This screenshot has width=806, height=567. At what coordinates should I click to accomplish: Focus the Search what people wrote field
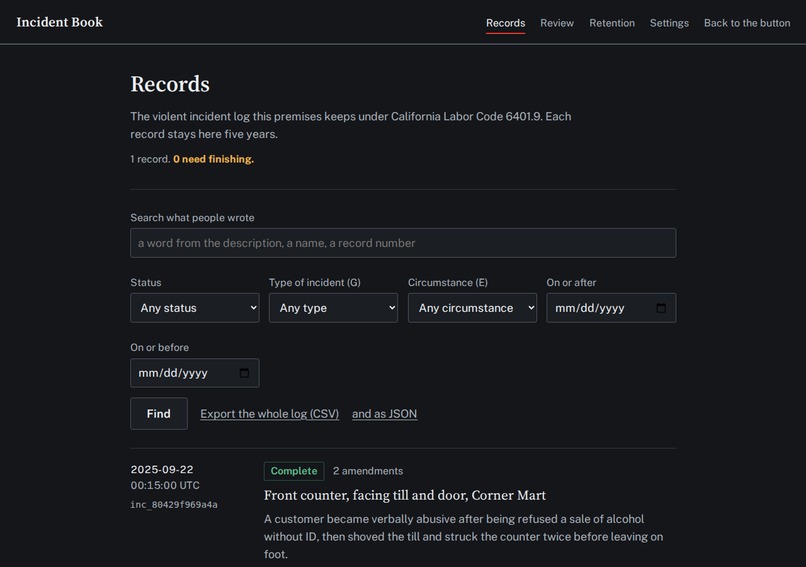[x=403, y=243]
